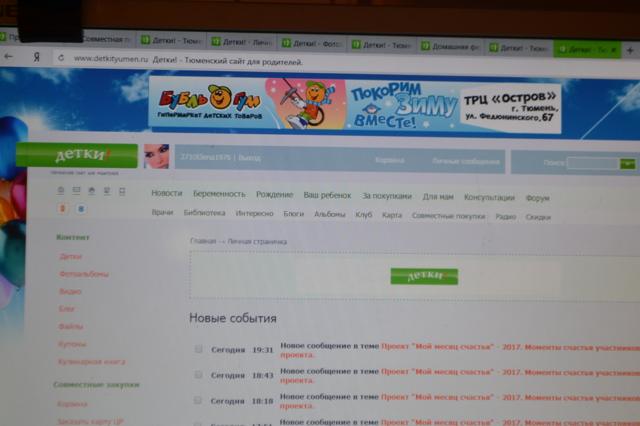Viewport: 640px width, 426px height.
Task: Open the Беременность menu section
Action: (x=219, y=194)
